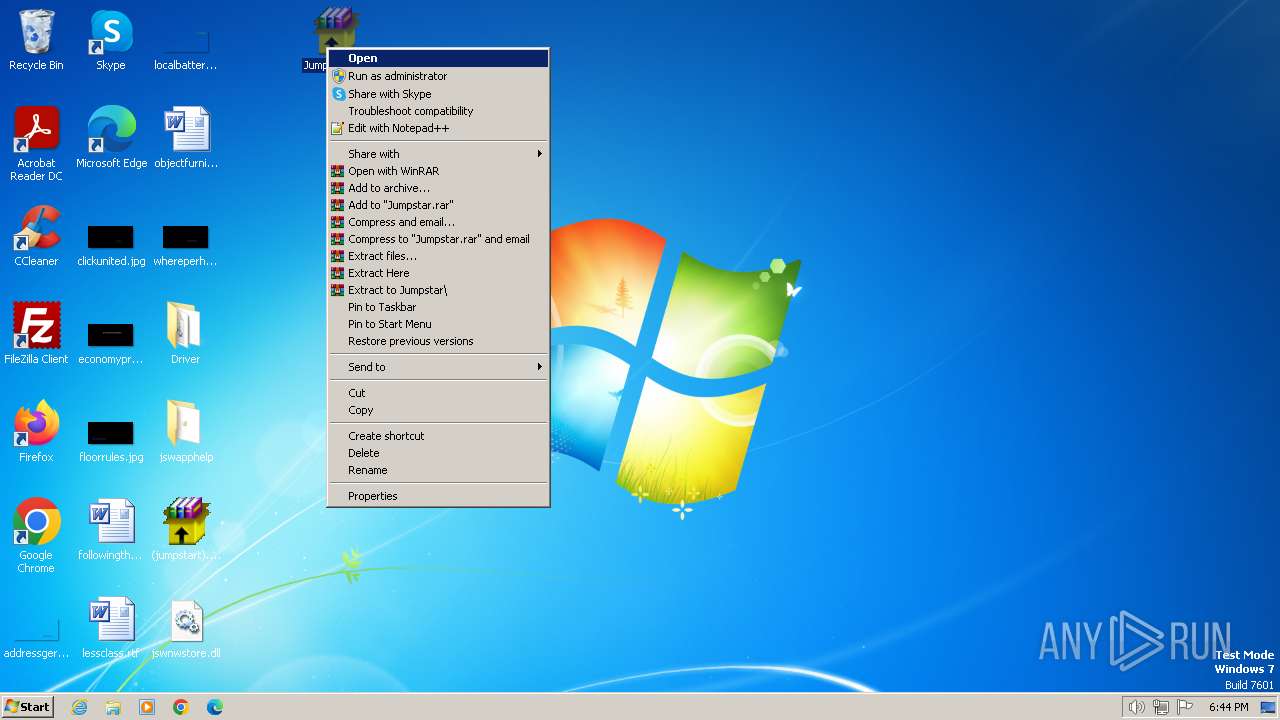Select Compress to "Jumpstar.rar" and email
This screenshot has height=720, width=1280.
coord(439,239)
